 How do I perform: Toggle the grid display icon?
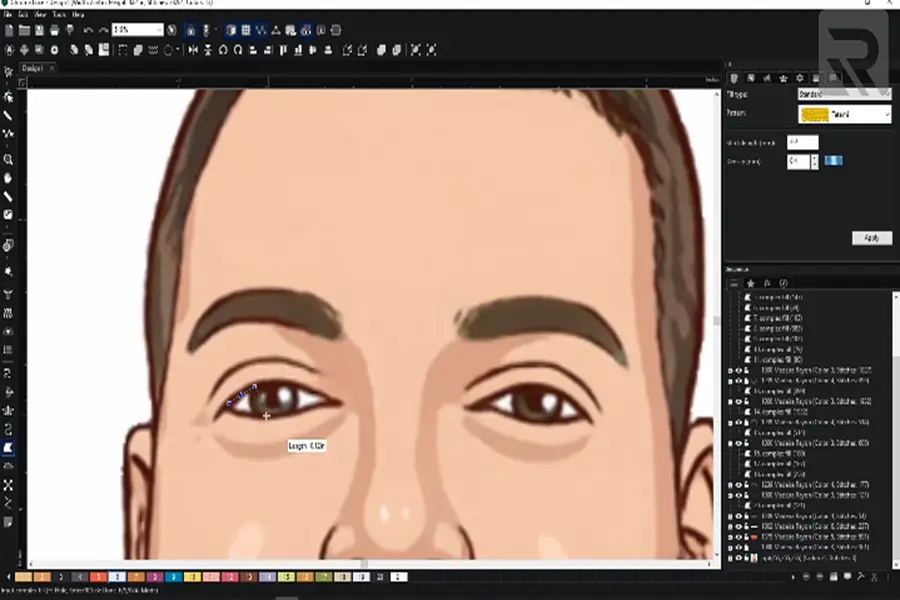click(x=246, y=30)
